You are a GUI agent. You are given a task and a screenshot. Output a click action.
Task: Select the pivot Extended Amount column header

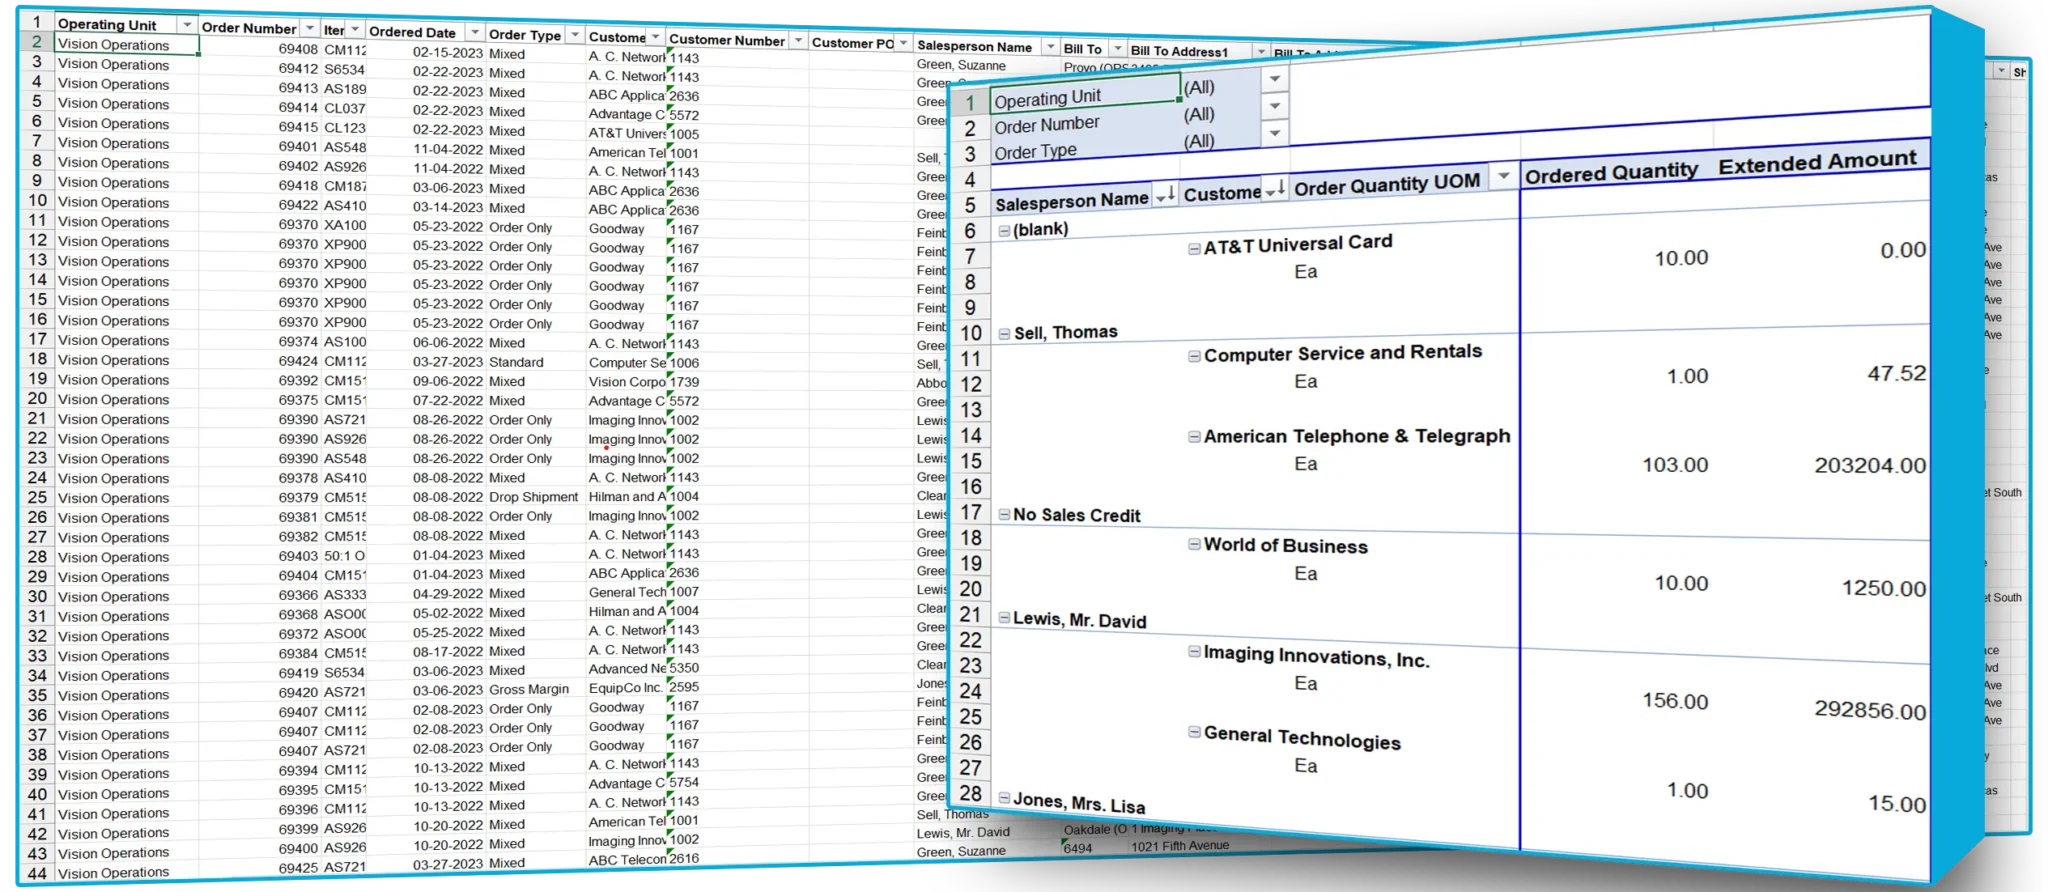(1817, 162)
